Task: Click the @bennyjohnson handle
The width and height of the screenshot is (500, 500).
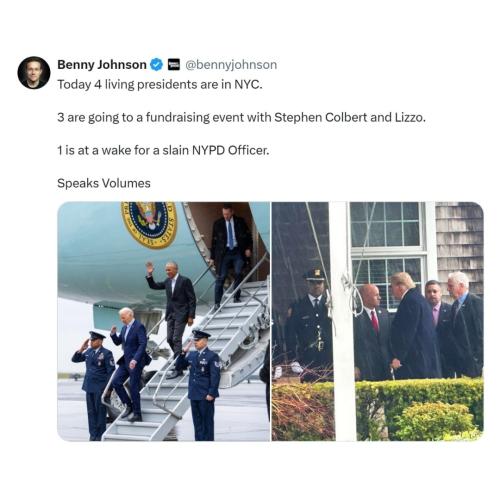Action: coord(231,65)
